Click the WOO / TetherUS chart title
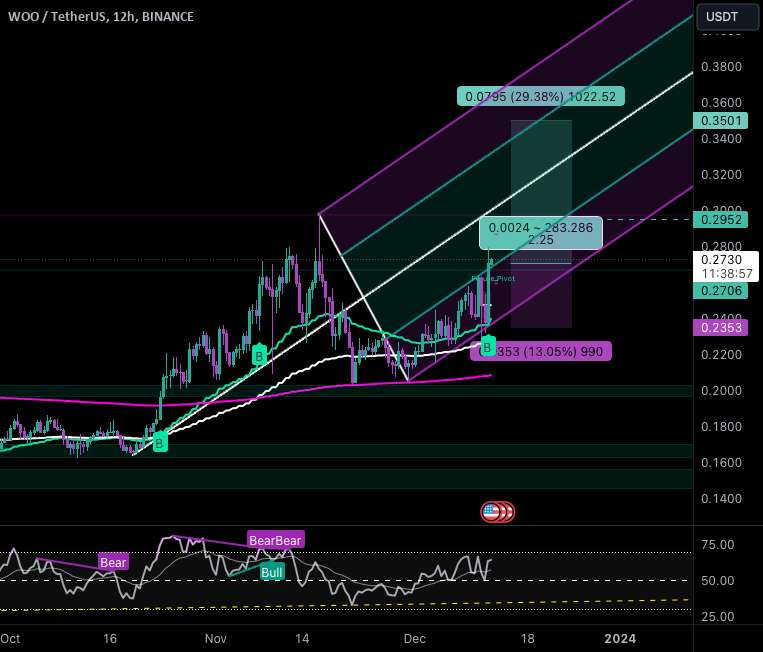The image size is (763, 652). (101, 17)
